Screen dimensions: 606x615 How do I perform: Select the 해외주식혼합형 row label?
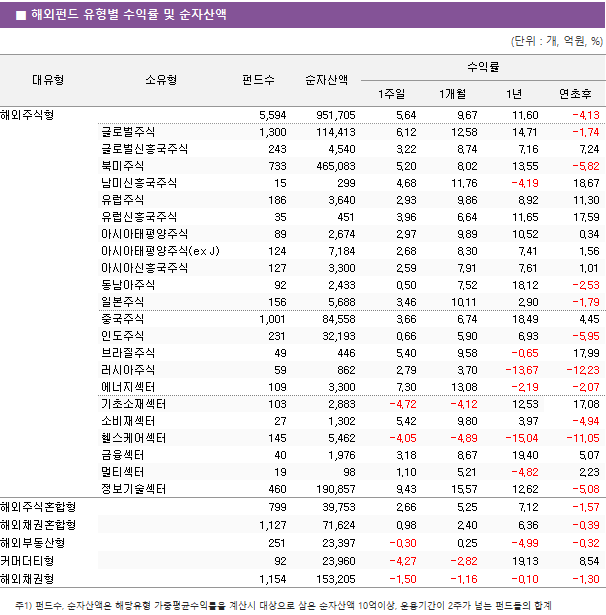(38, 507)
